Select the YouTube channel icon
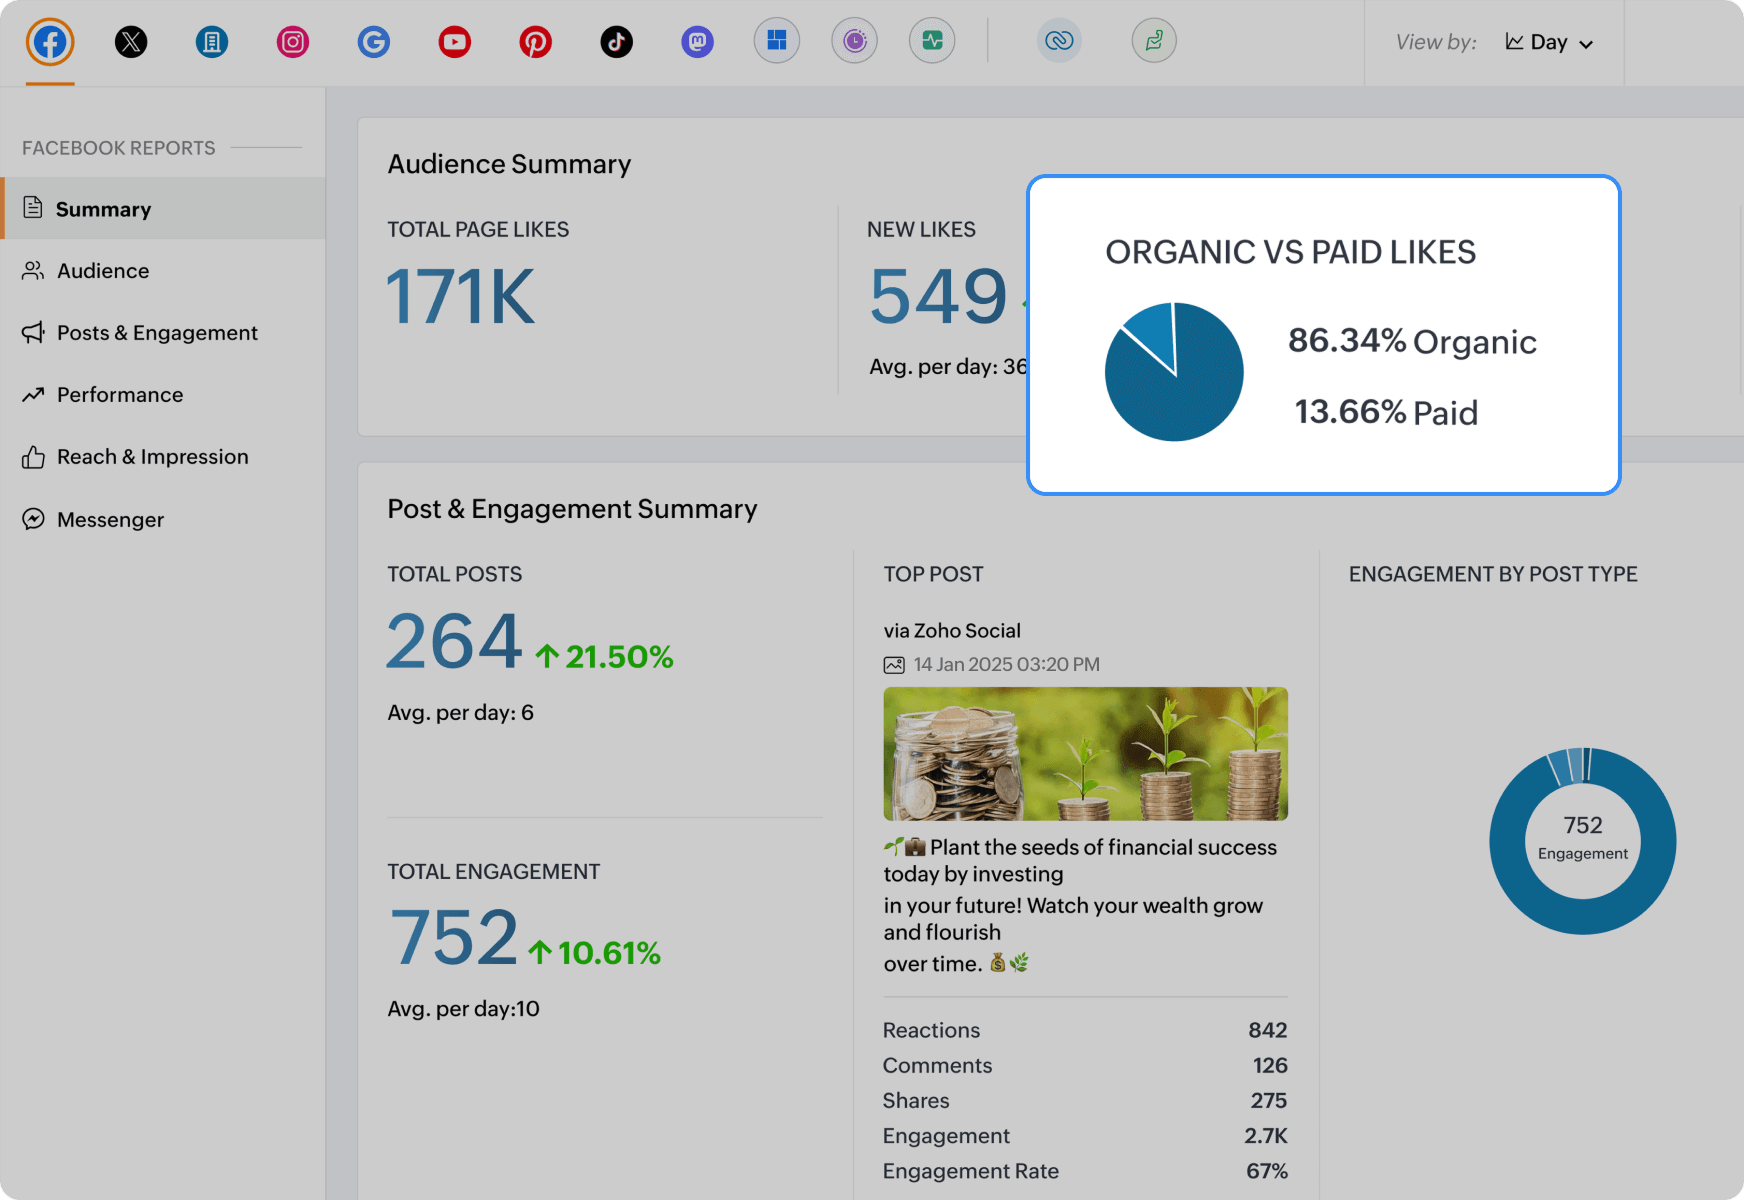The height and width of the screenshot is (1200, 1744). pos(454,42)
